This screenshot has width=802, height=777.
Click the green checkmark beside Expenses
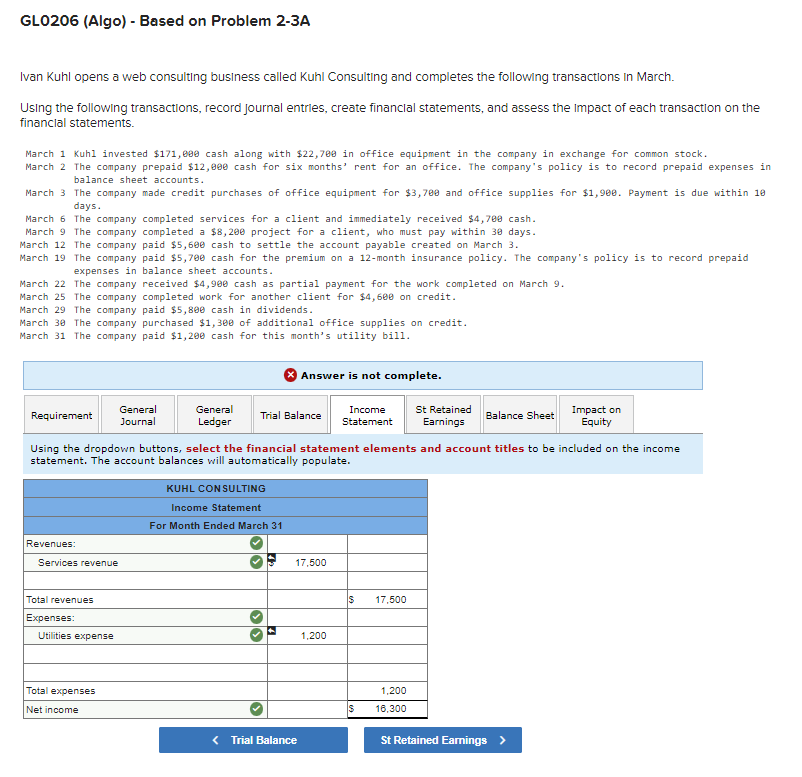click(x=256, y=617)
